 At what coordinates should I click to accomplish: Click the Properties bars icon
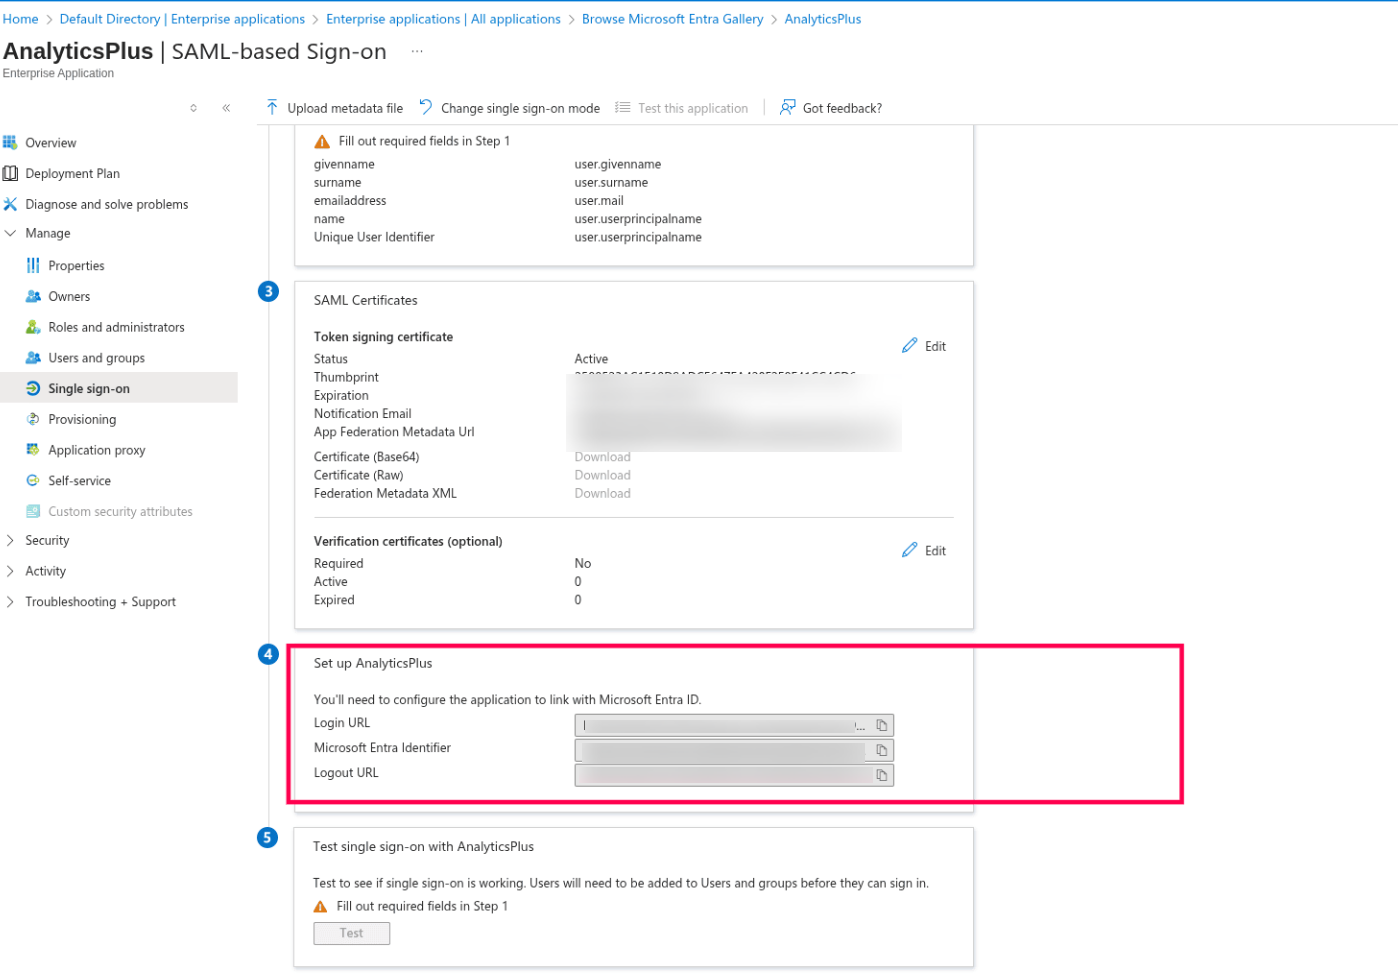33,265
